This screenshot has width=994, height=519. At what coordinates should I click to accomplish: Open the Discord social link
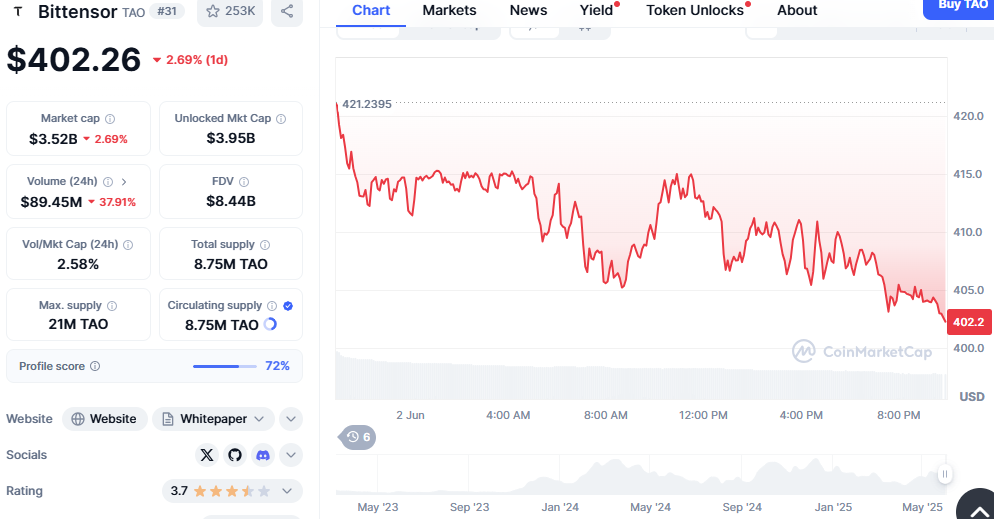tap(262, 455)
